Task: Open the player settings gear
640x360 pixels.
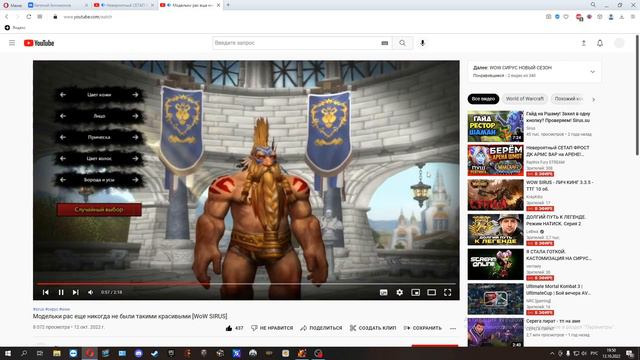Action: tap(400, 292)
